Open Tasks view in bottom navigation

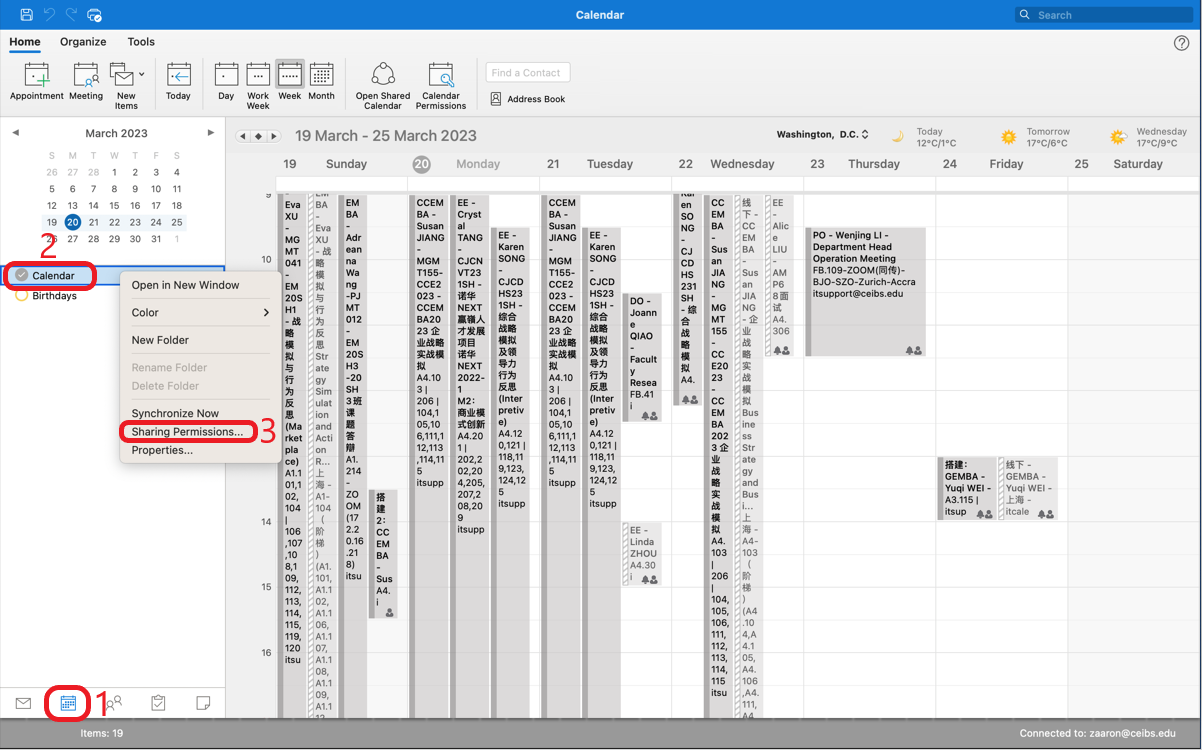coord(158,703)
